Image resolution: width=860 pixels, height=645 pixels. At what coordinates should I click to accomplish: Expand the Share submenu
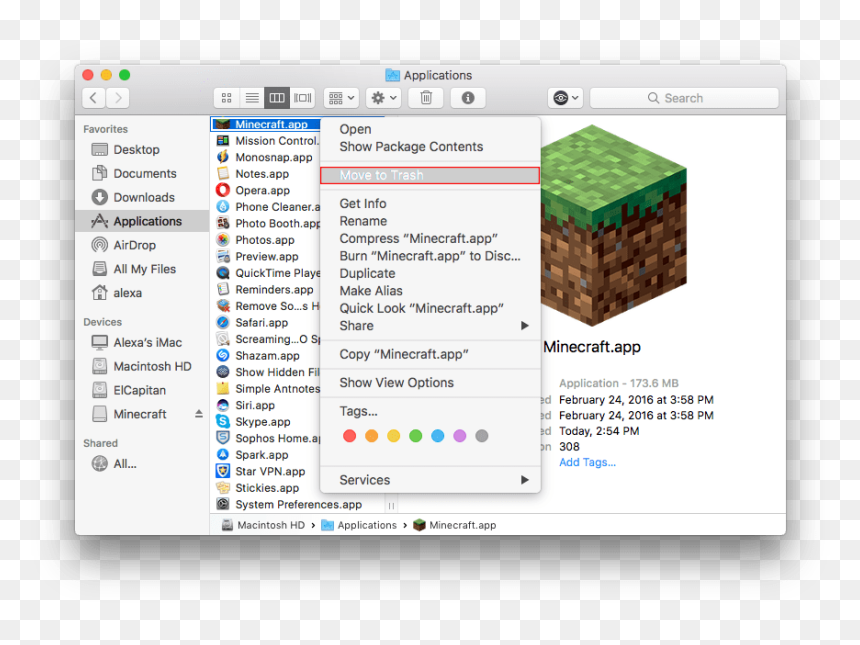(429, 326)
